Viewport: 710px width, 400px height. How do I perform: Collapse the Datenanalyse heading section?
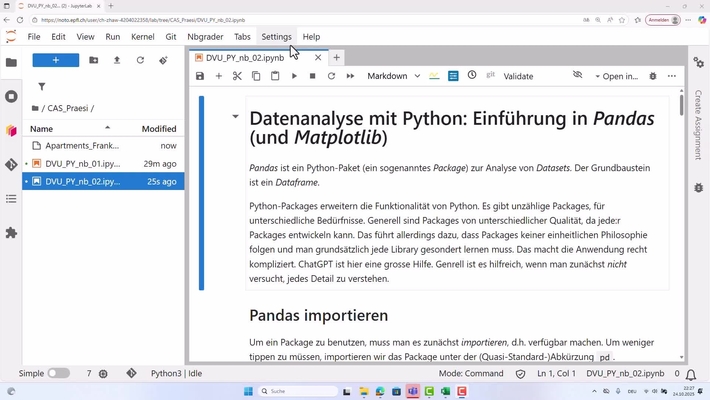click(x=235, y=117)
